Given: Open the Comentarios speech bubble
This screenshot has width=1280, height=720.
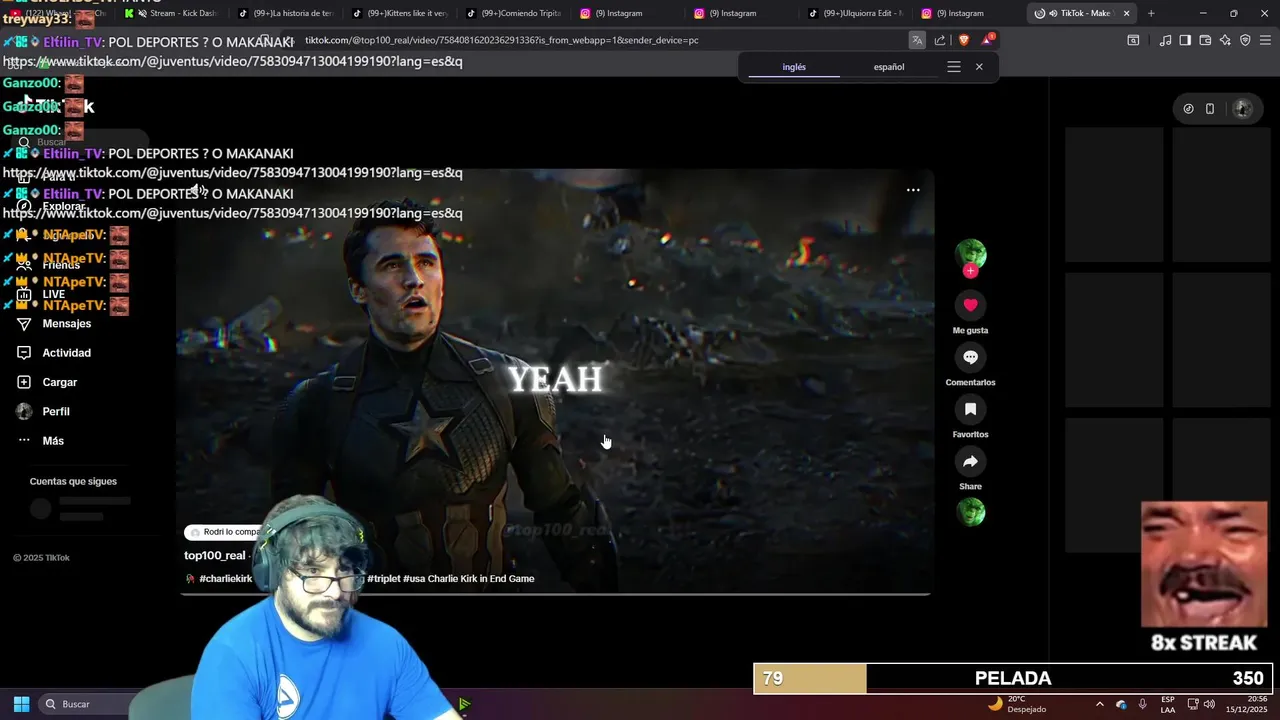Looking at the screenshot, I should 970,357.
